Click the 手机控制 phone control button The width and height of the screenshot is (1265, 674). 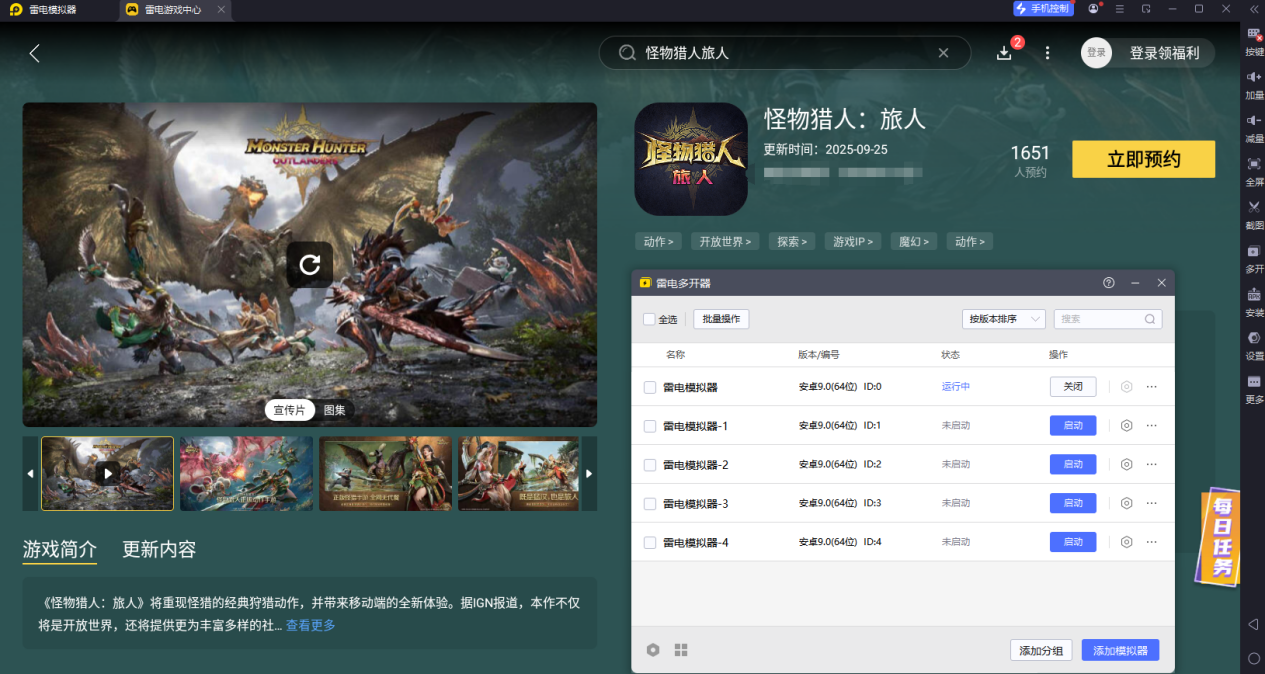coord(1042,8)
